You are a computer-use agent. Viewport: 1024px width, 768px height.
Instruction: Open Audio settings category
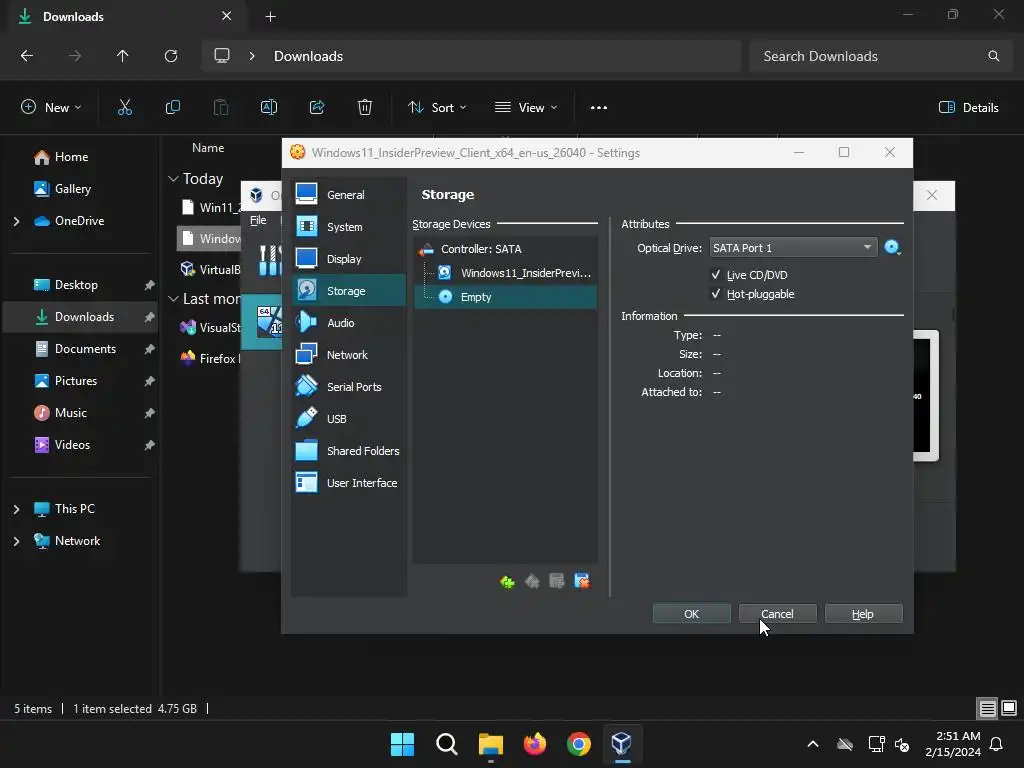coord(348,323)
